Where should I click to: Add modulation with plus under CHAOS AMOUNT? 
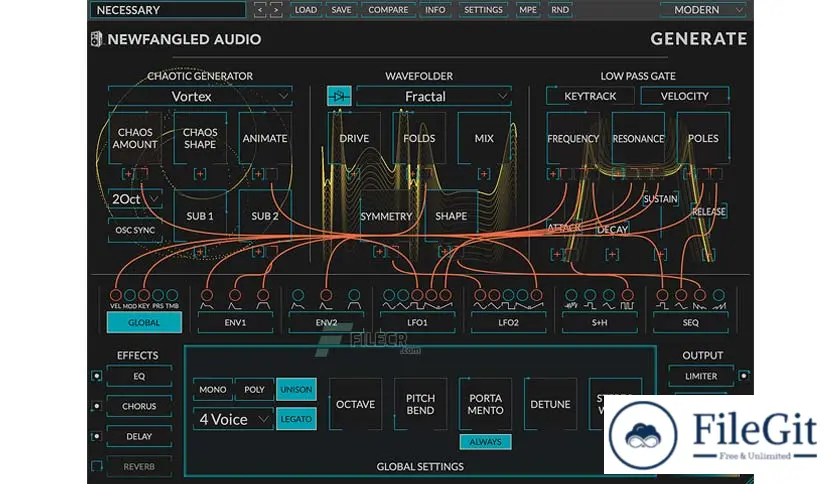(127, 174)
